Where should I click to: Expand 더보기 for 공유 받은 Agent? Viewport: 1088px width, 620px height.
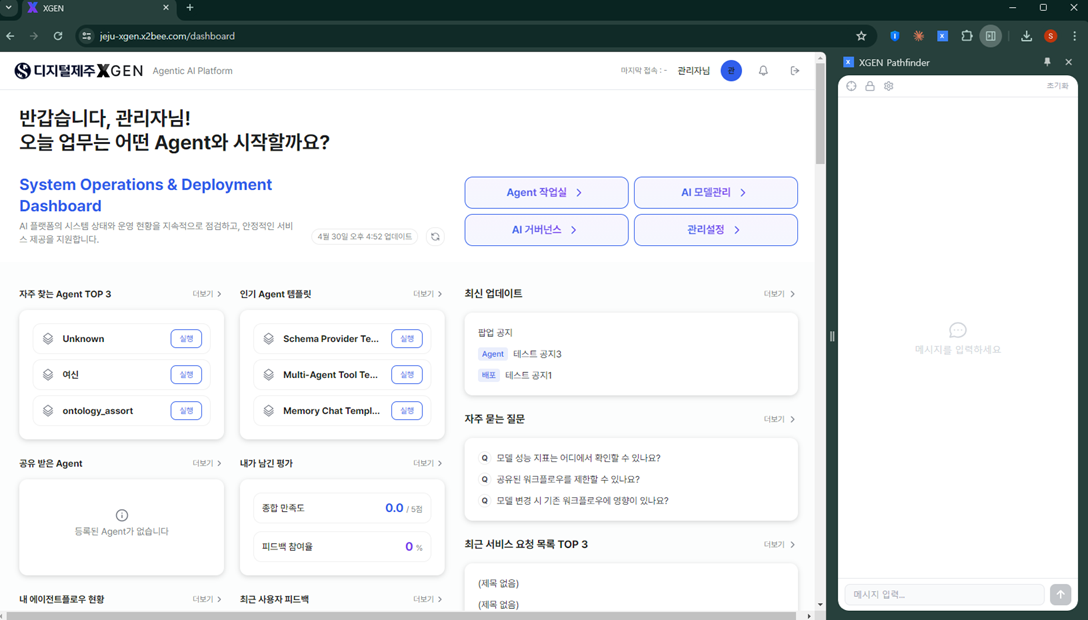pos(207,463)
